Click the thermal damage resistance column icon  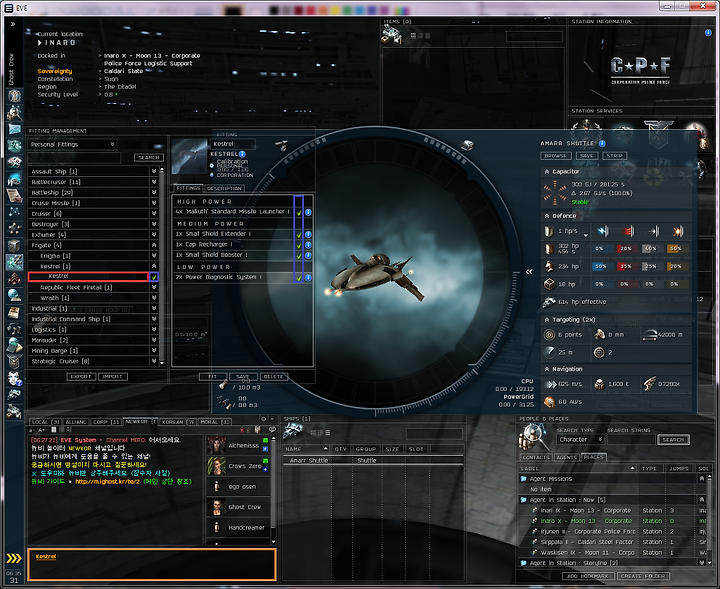(x=628, y=231)
